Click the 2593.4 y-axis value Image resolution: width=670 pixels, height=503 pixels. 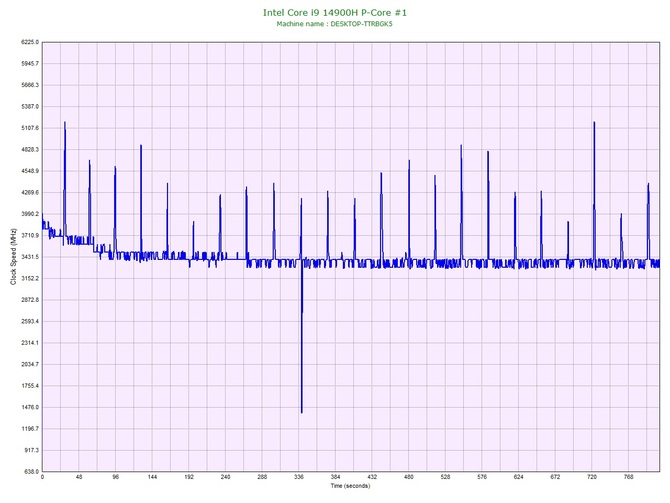(30, 321)
